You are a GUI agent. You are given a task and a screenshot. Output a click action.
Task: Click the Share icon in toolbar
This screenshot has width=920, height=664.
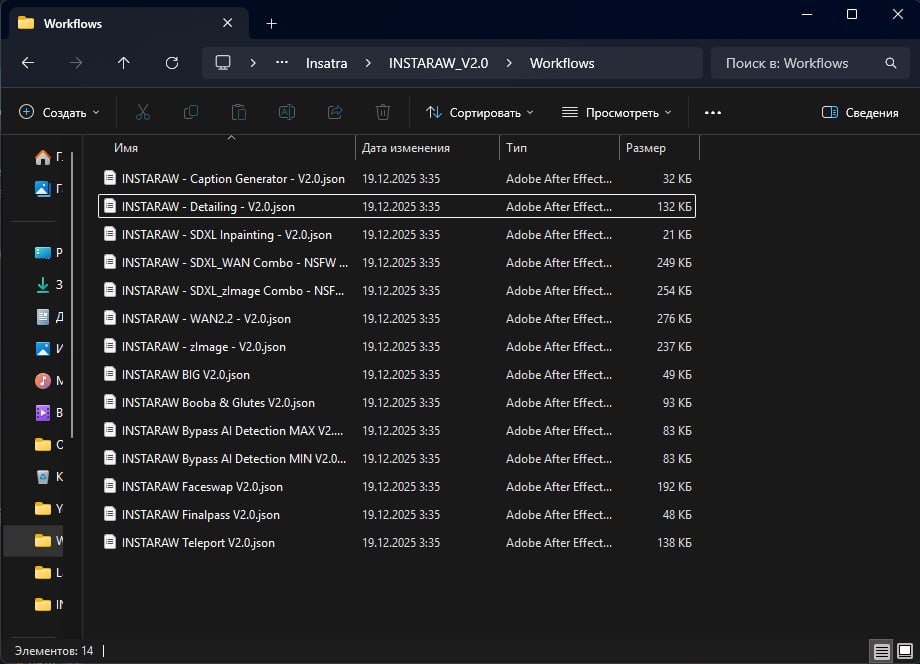tap(335, 112)
